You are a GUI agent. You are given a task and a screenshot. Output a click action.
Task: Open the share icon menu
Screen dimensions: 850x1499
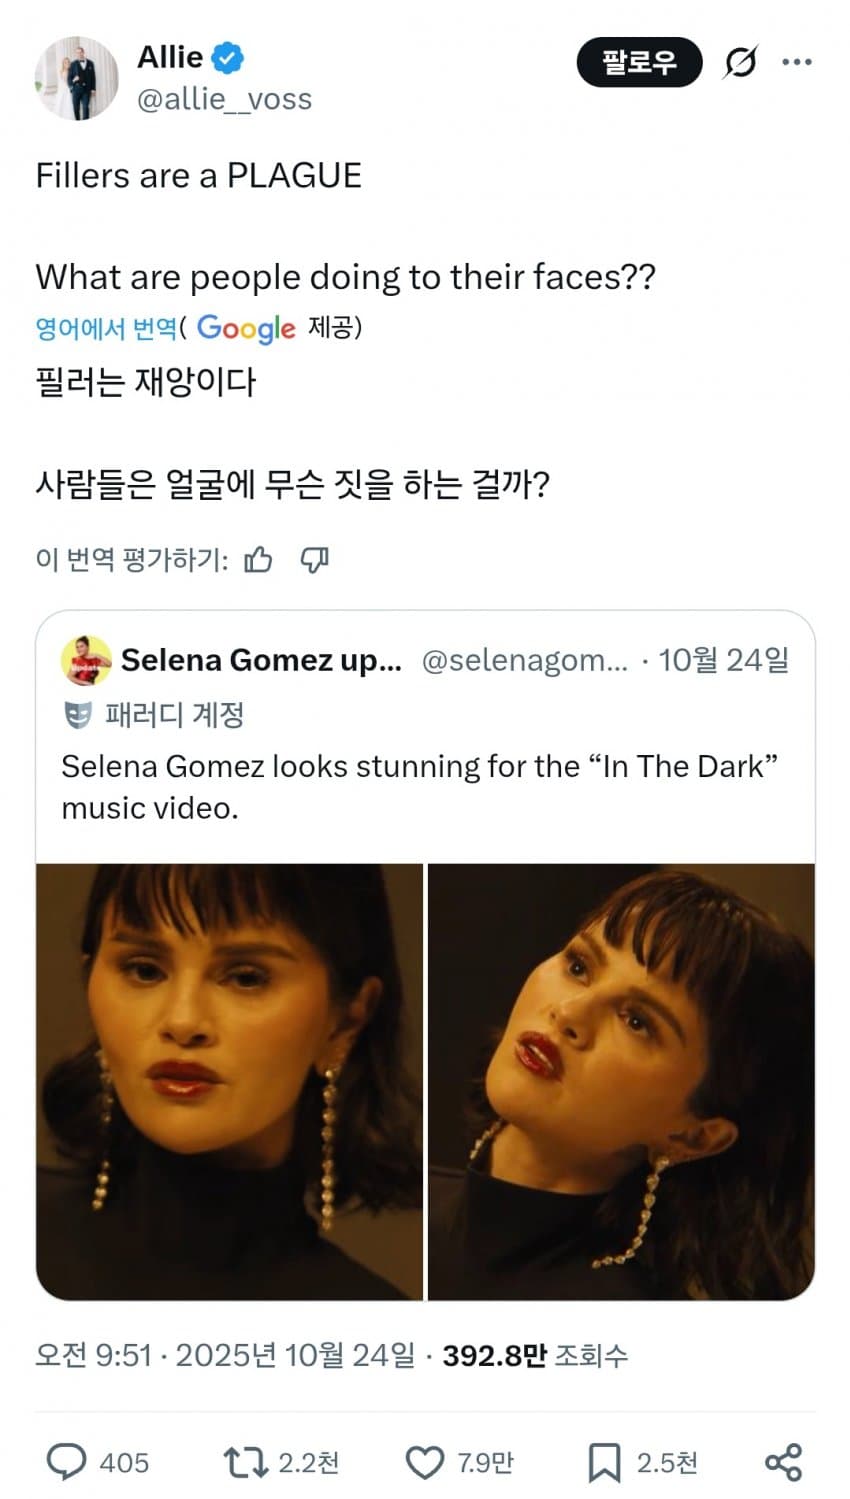click(x=783, y=1462)
